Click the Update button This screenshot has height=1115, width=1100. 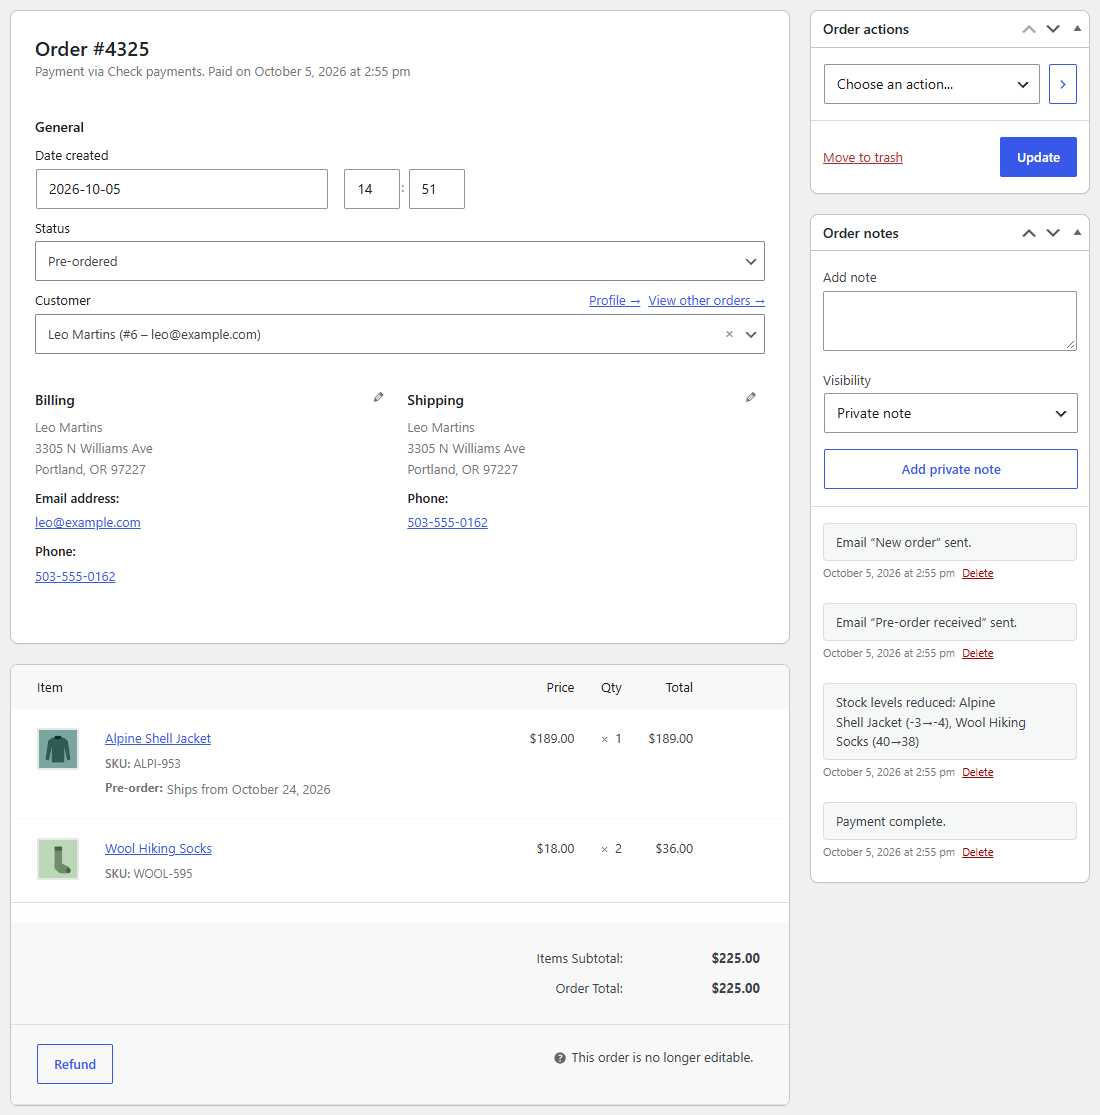1038,157
